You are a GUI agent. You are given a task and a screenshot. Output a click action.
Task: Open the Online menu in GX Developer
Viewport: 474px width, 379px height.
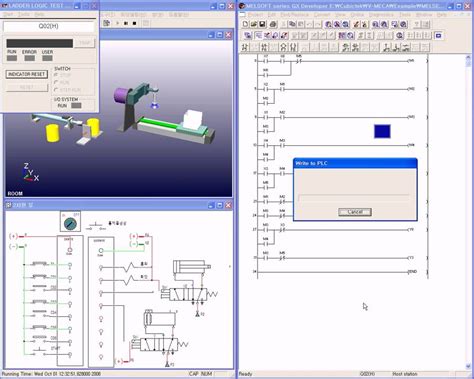357,15
